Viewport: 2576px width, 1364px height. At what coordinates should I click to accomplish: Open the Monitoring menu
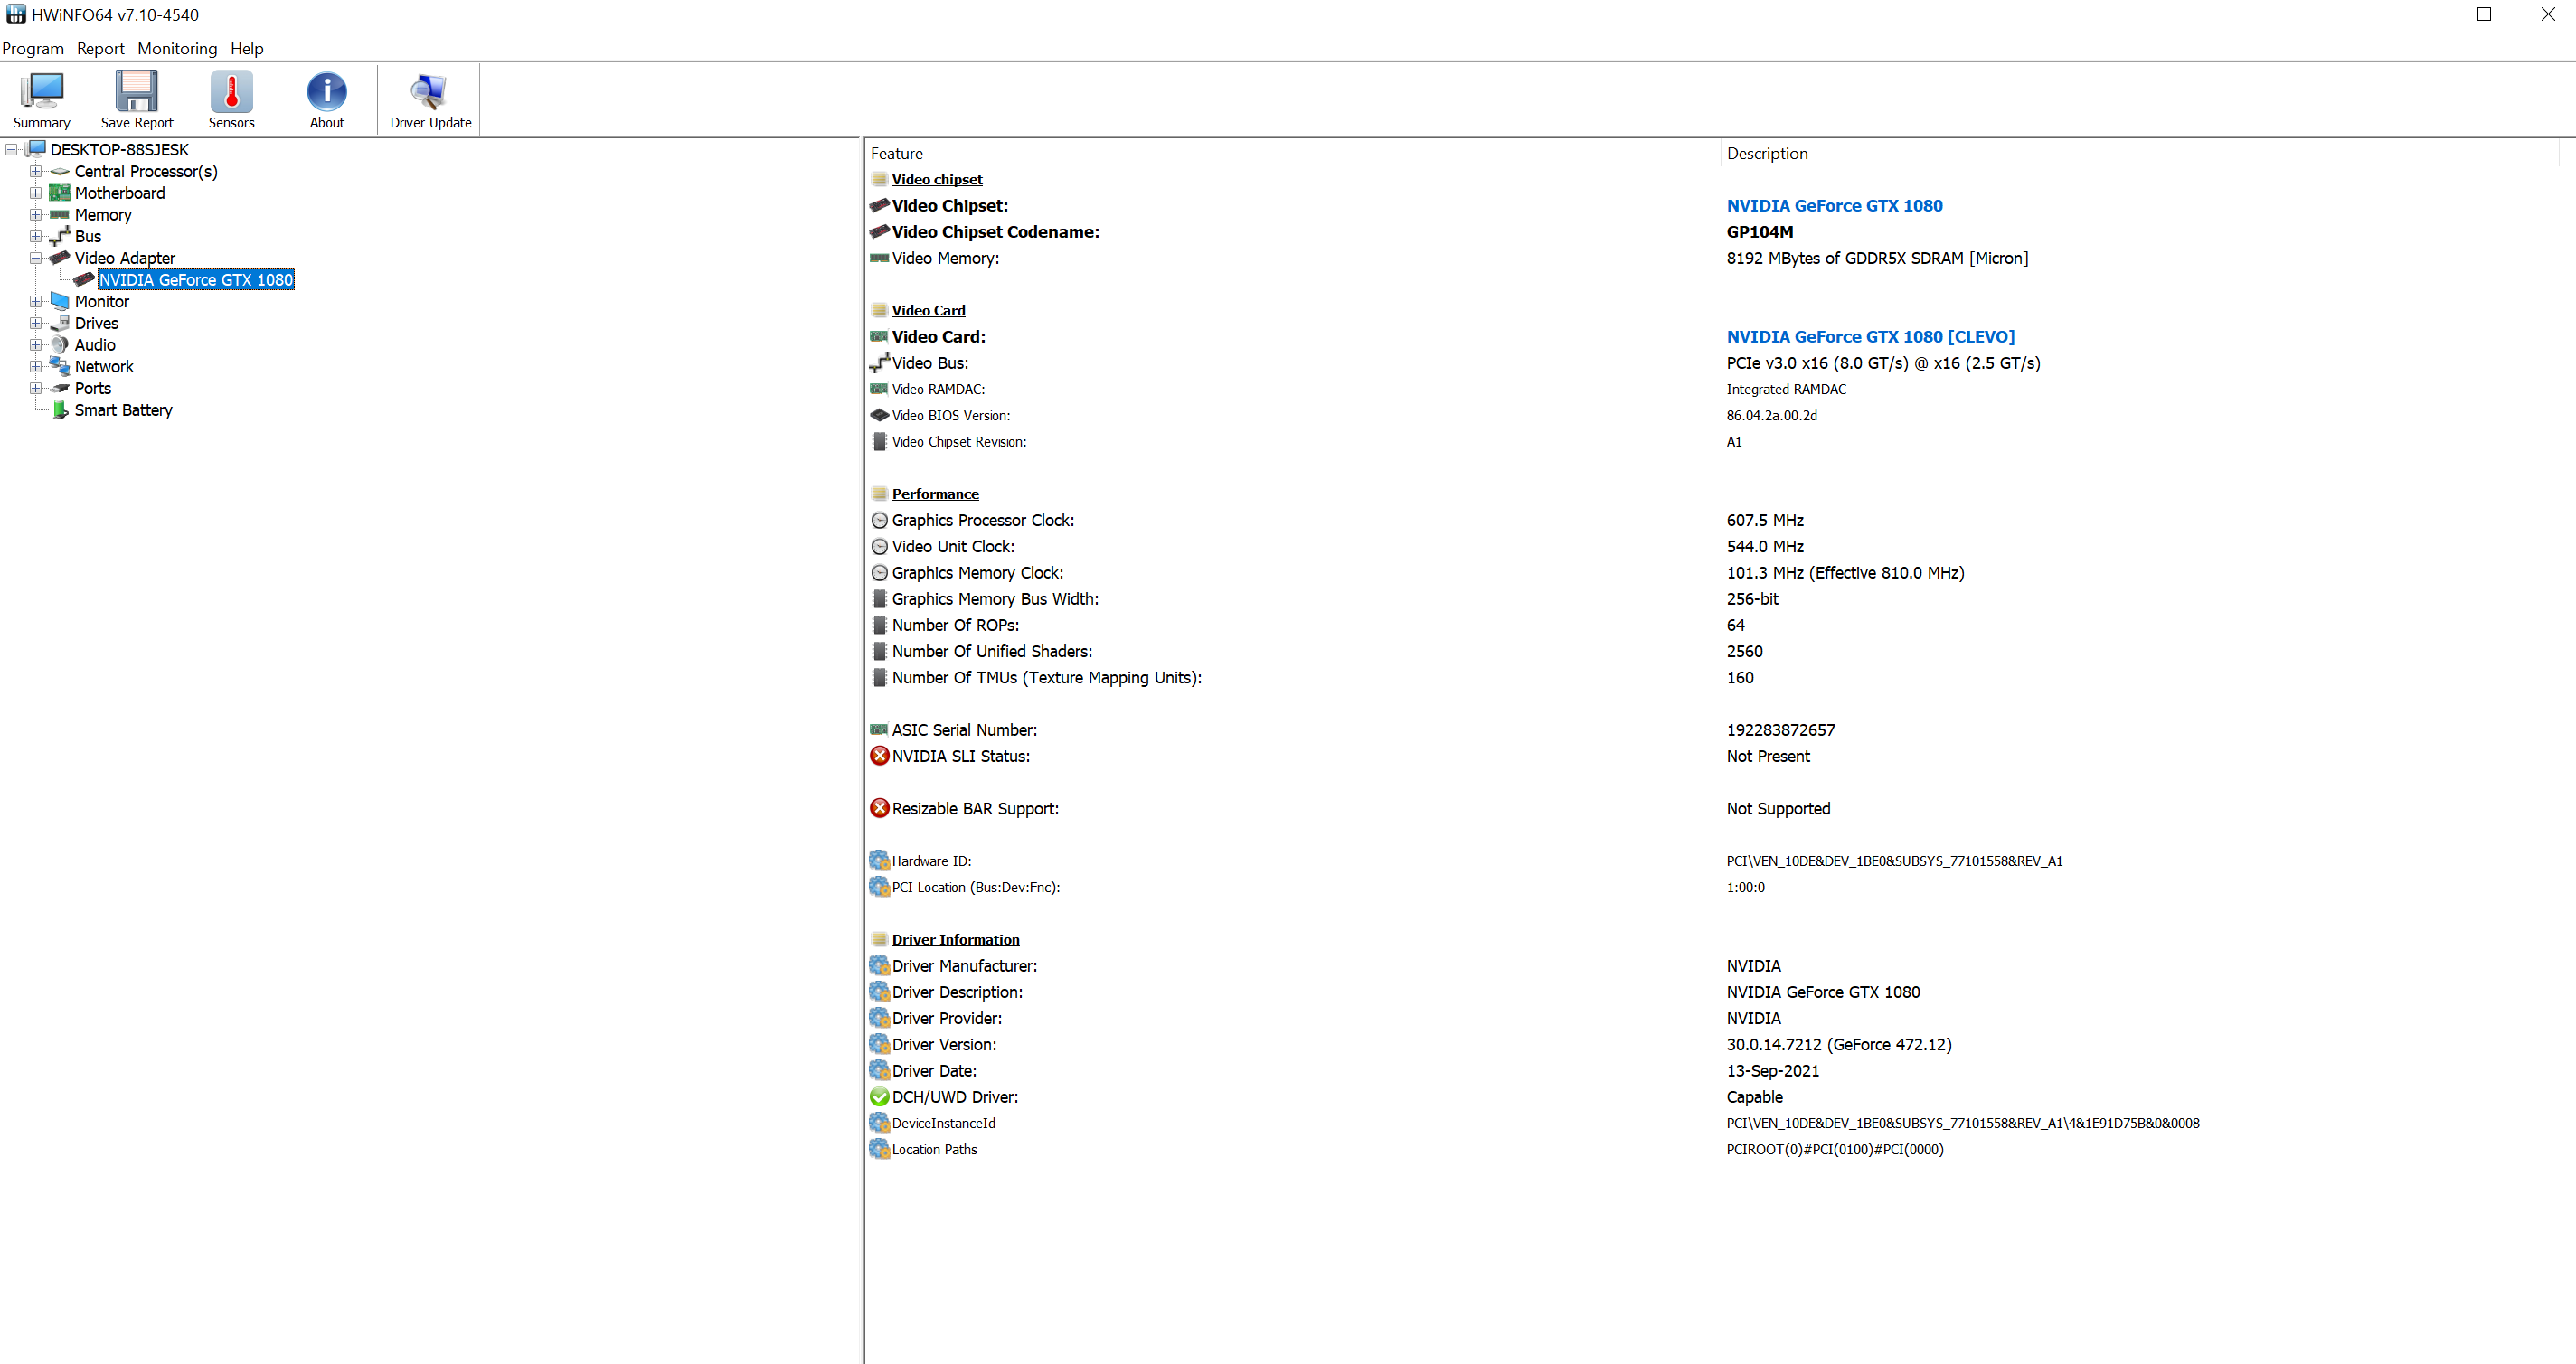click(x=177, y=48)
